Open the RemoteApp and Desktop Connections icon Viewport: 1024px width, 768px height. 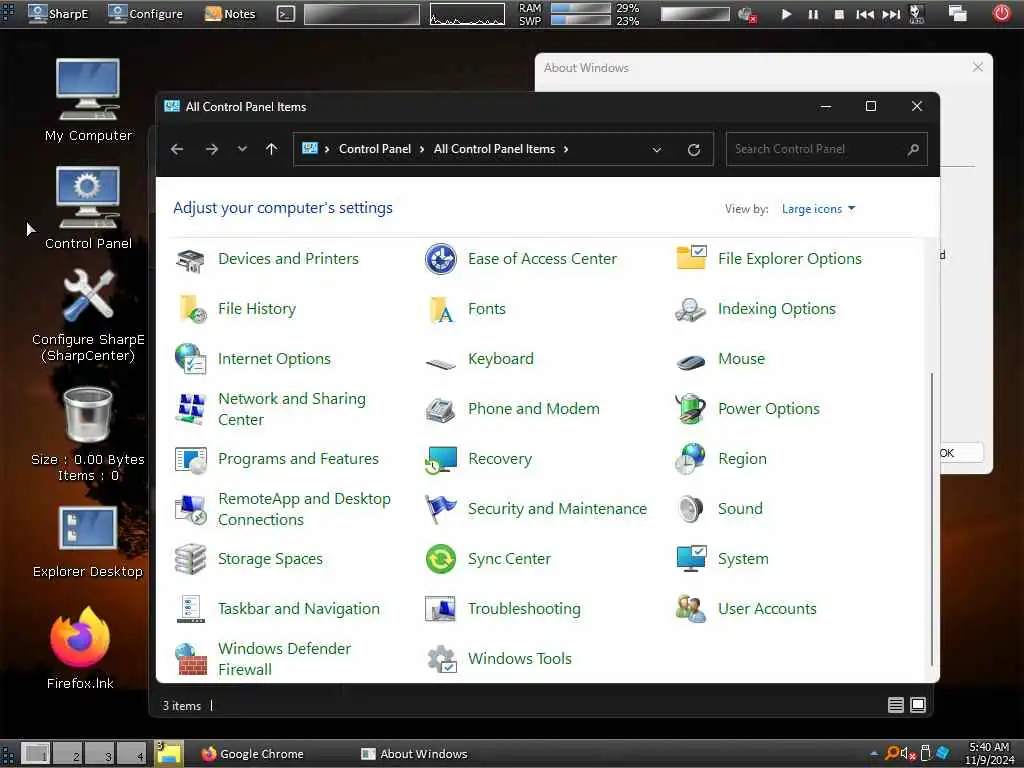tap(191, 509)
